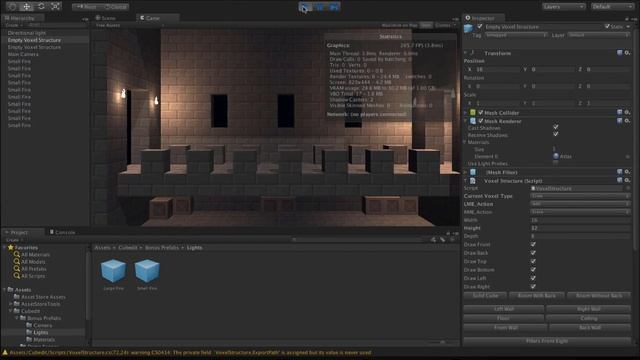This screenshot has width=640, height=360.
Task: Open the Free Aspect dropdown in Game view
Action: 130,25
